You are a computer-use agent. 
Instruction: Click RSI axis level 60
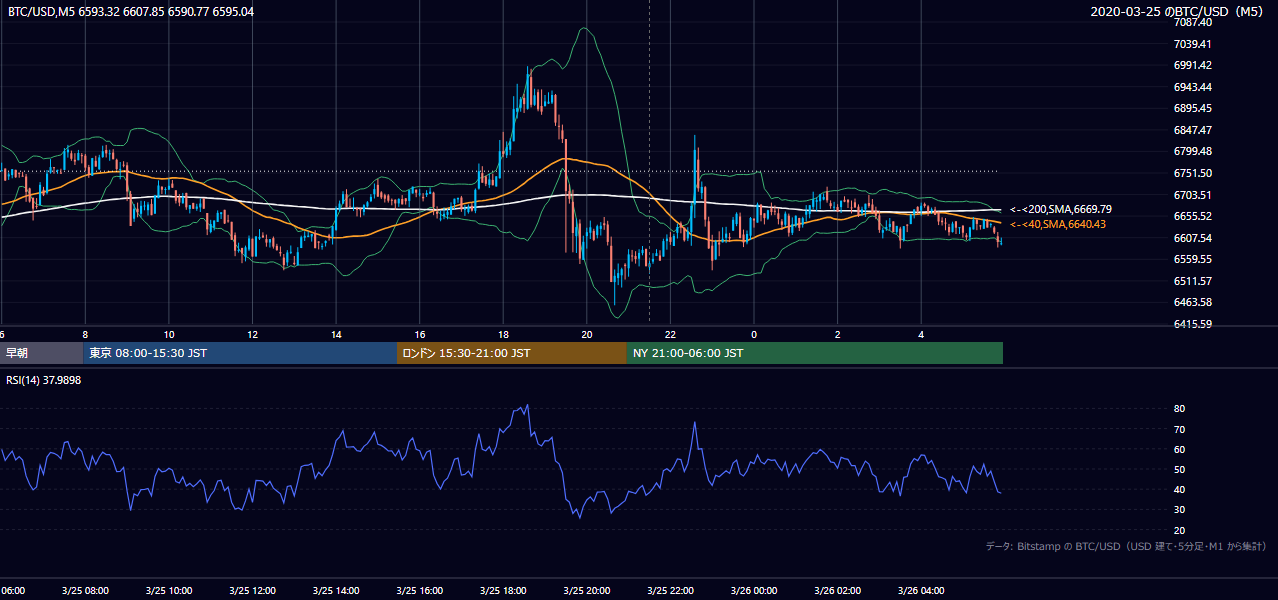click(x=1179, y=449)
